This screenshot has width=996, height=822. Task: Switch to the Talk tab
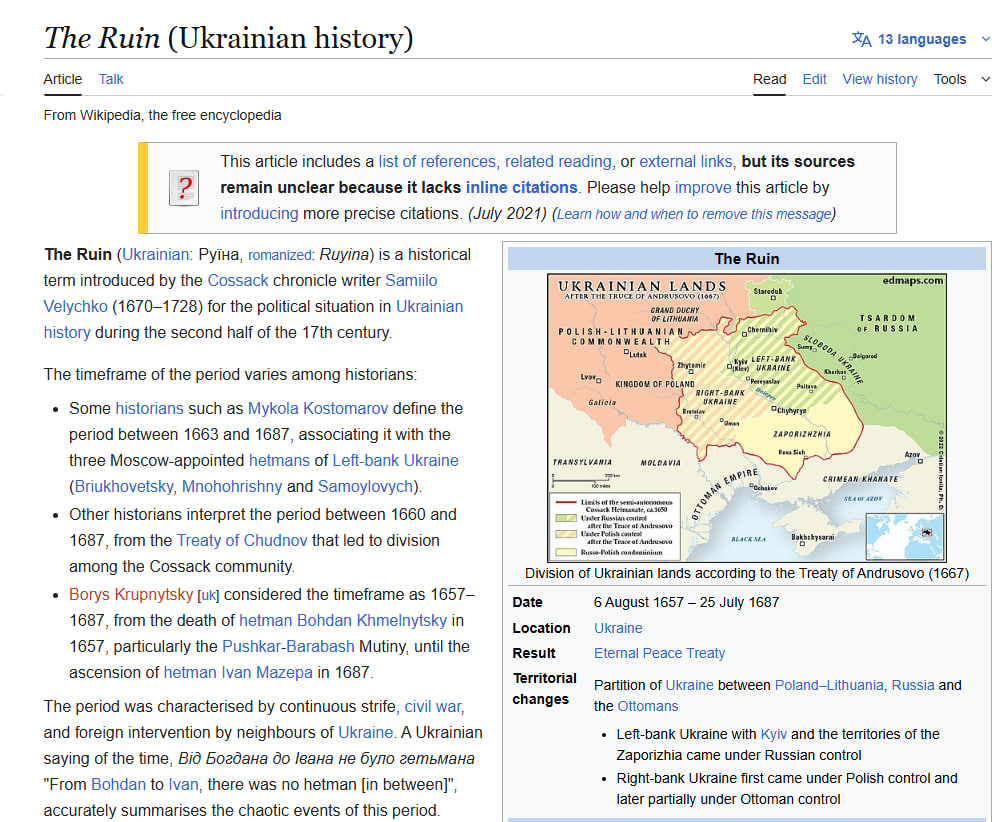coord(111,79)
